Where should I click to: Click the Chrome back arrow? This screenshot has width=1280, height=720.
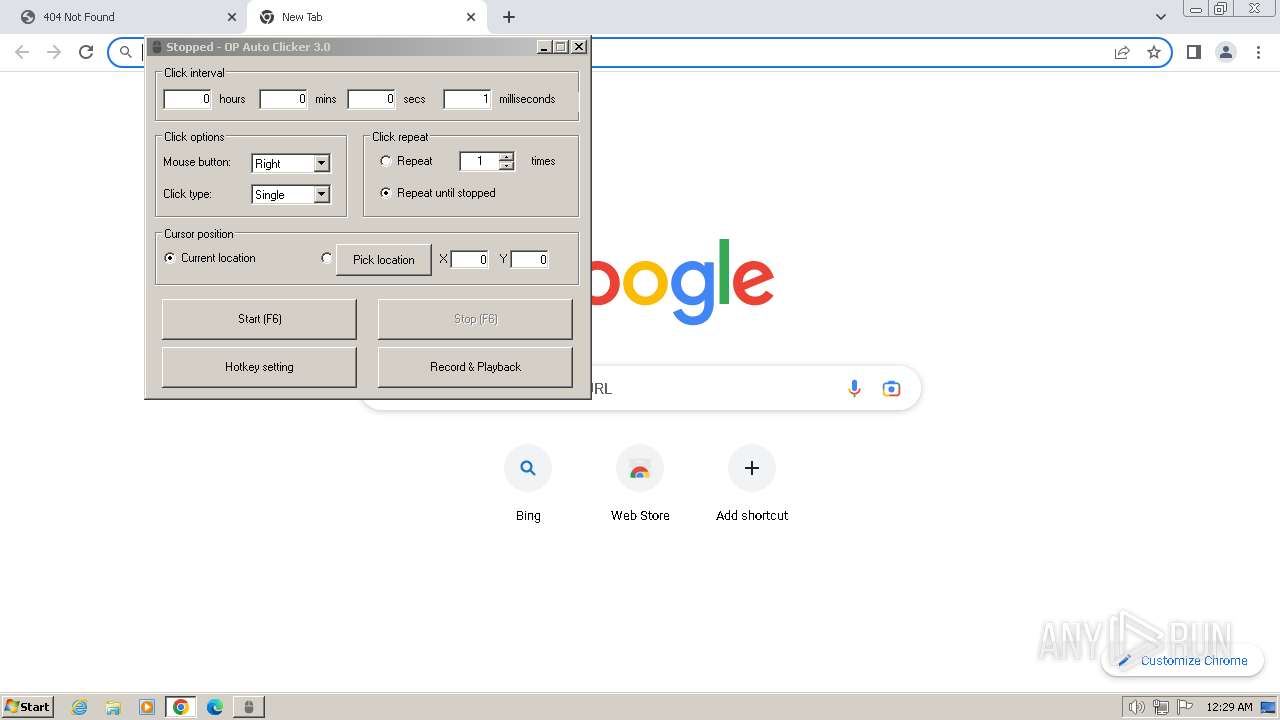click(x=22, y=52)
